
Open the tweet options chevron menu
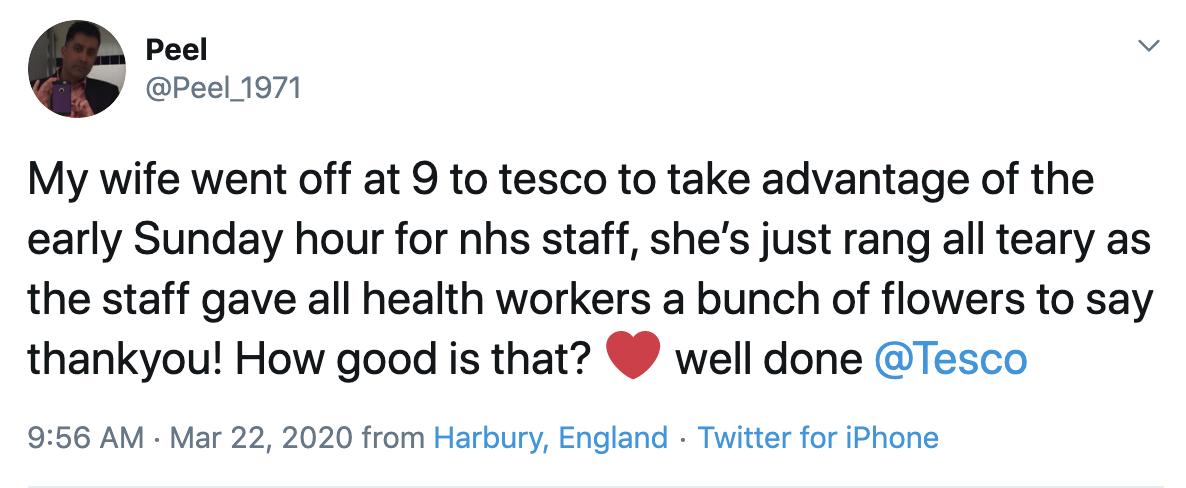pos(1149,46)
